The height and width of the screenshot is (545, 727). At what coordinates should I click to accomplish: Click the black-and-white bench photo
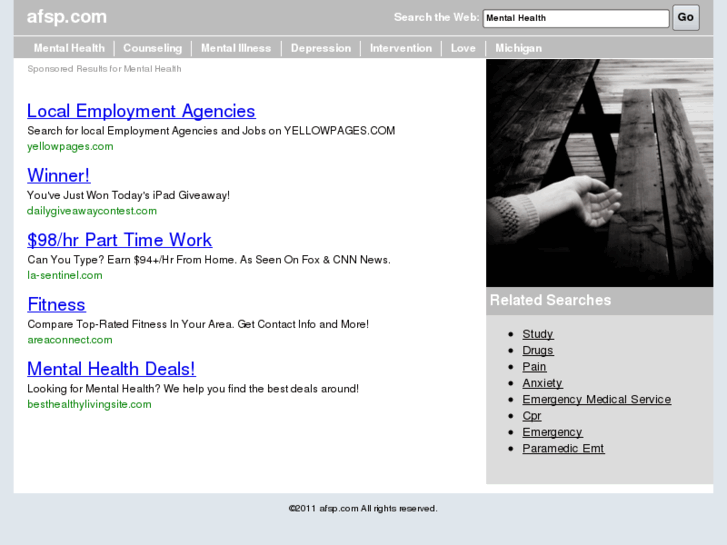coord(599,173)
